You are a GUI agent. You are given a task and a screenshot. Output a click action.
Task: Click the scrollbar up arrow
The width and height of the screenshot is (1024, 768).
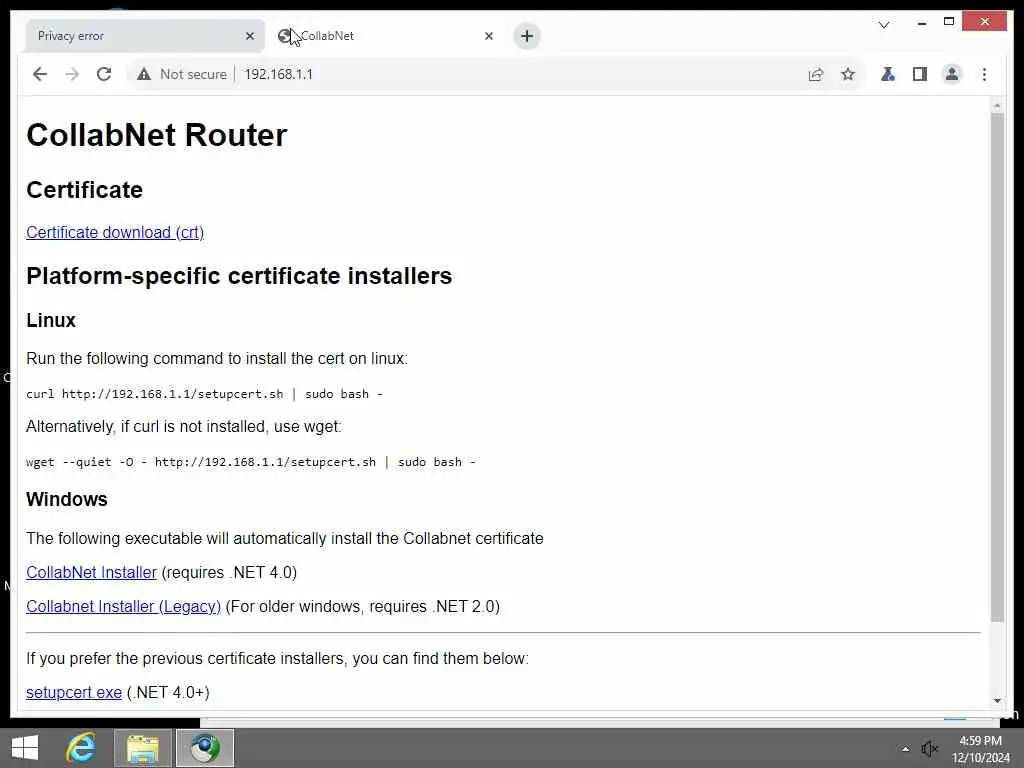997,105
